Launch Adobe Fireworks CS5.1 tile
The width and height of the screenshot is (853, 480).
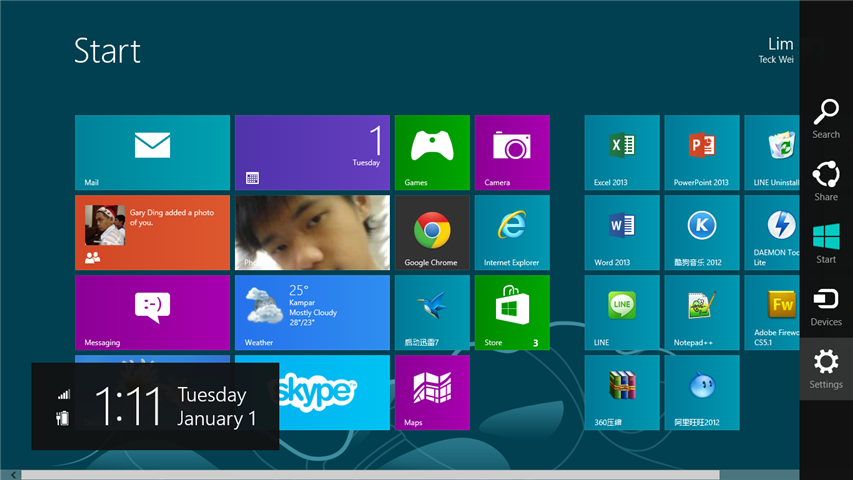pyautogui.click(x=772, y=312)
